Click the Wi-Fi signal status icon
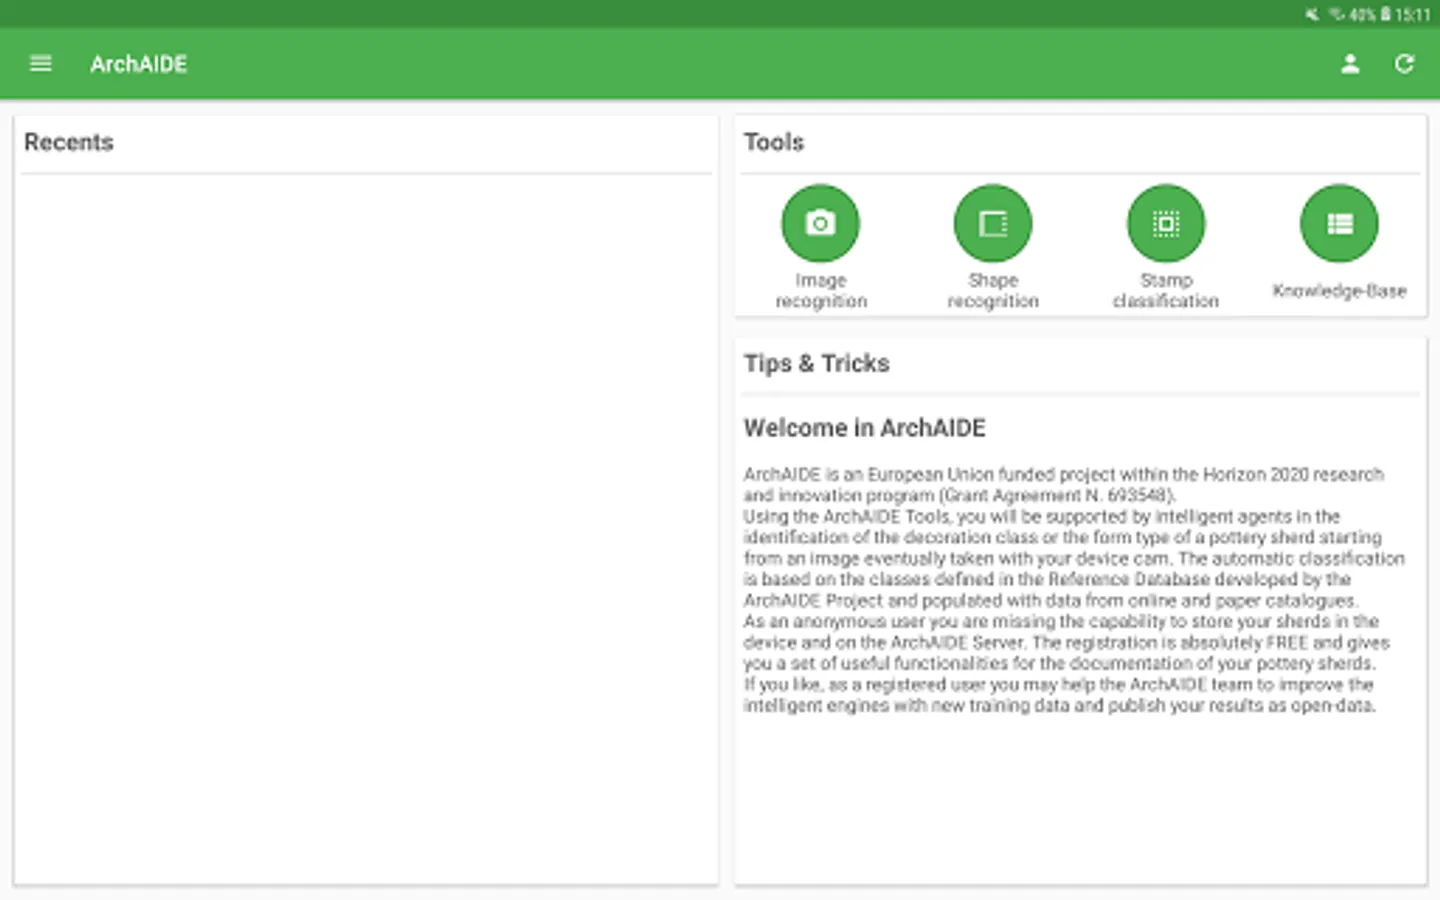 pos(1336,14)
